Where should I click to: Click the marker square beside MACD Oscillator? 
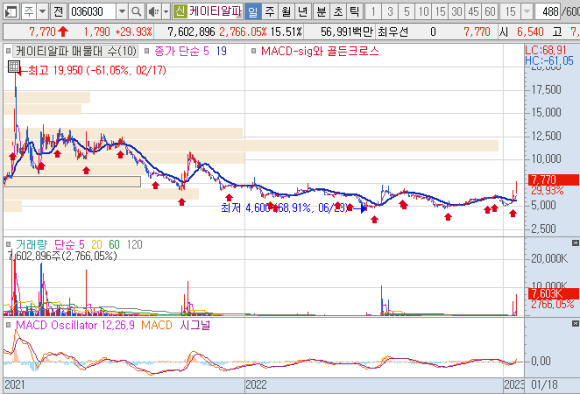pos(9,325)
